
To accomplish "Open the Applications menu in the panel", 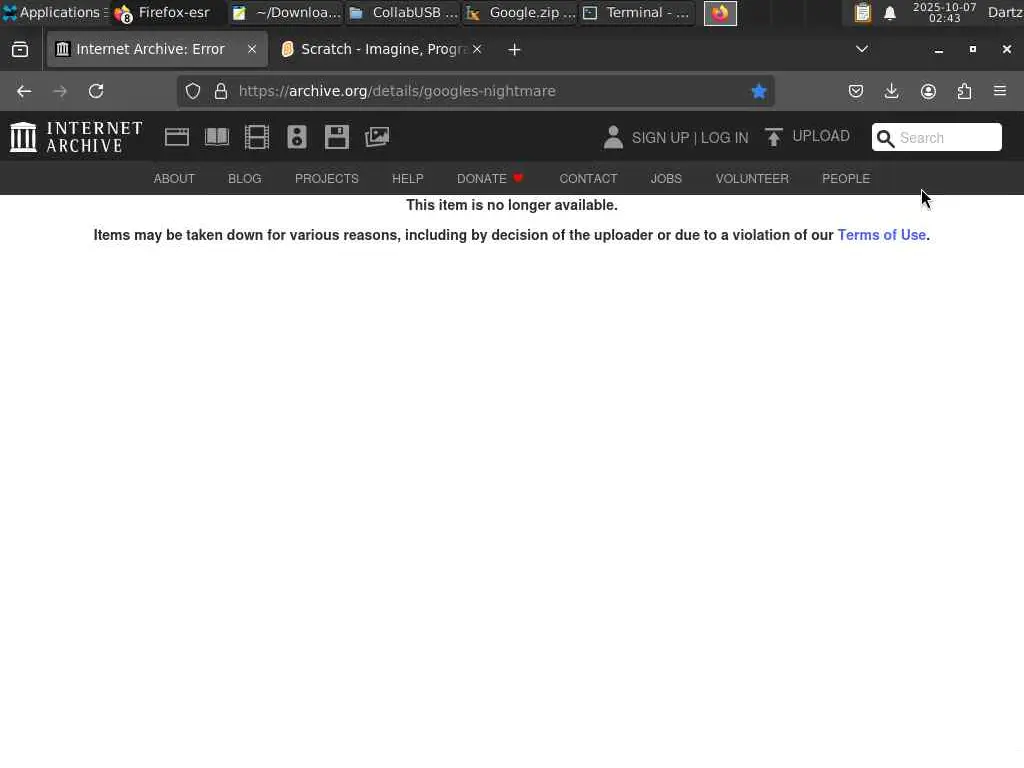I will [x=54, y=12].
